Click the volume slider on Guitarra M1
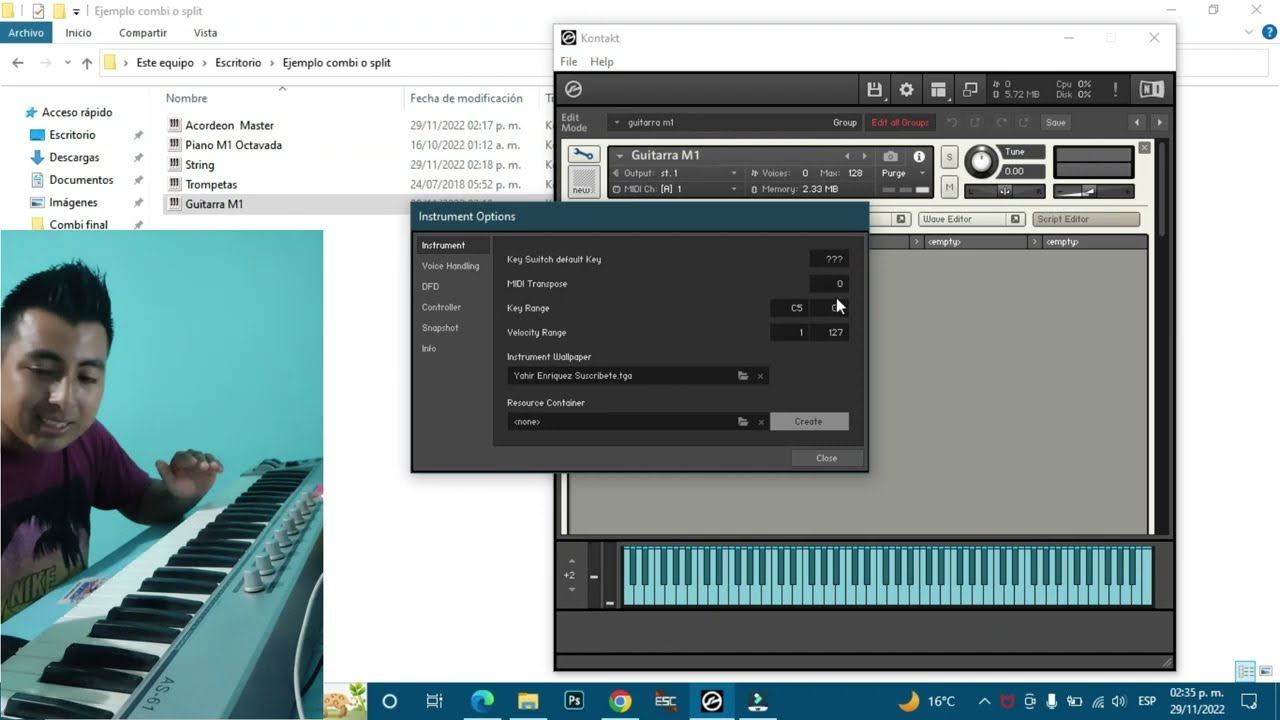The image size is (1280, 720). pyautogui.click(x=1093, y=191)
